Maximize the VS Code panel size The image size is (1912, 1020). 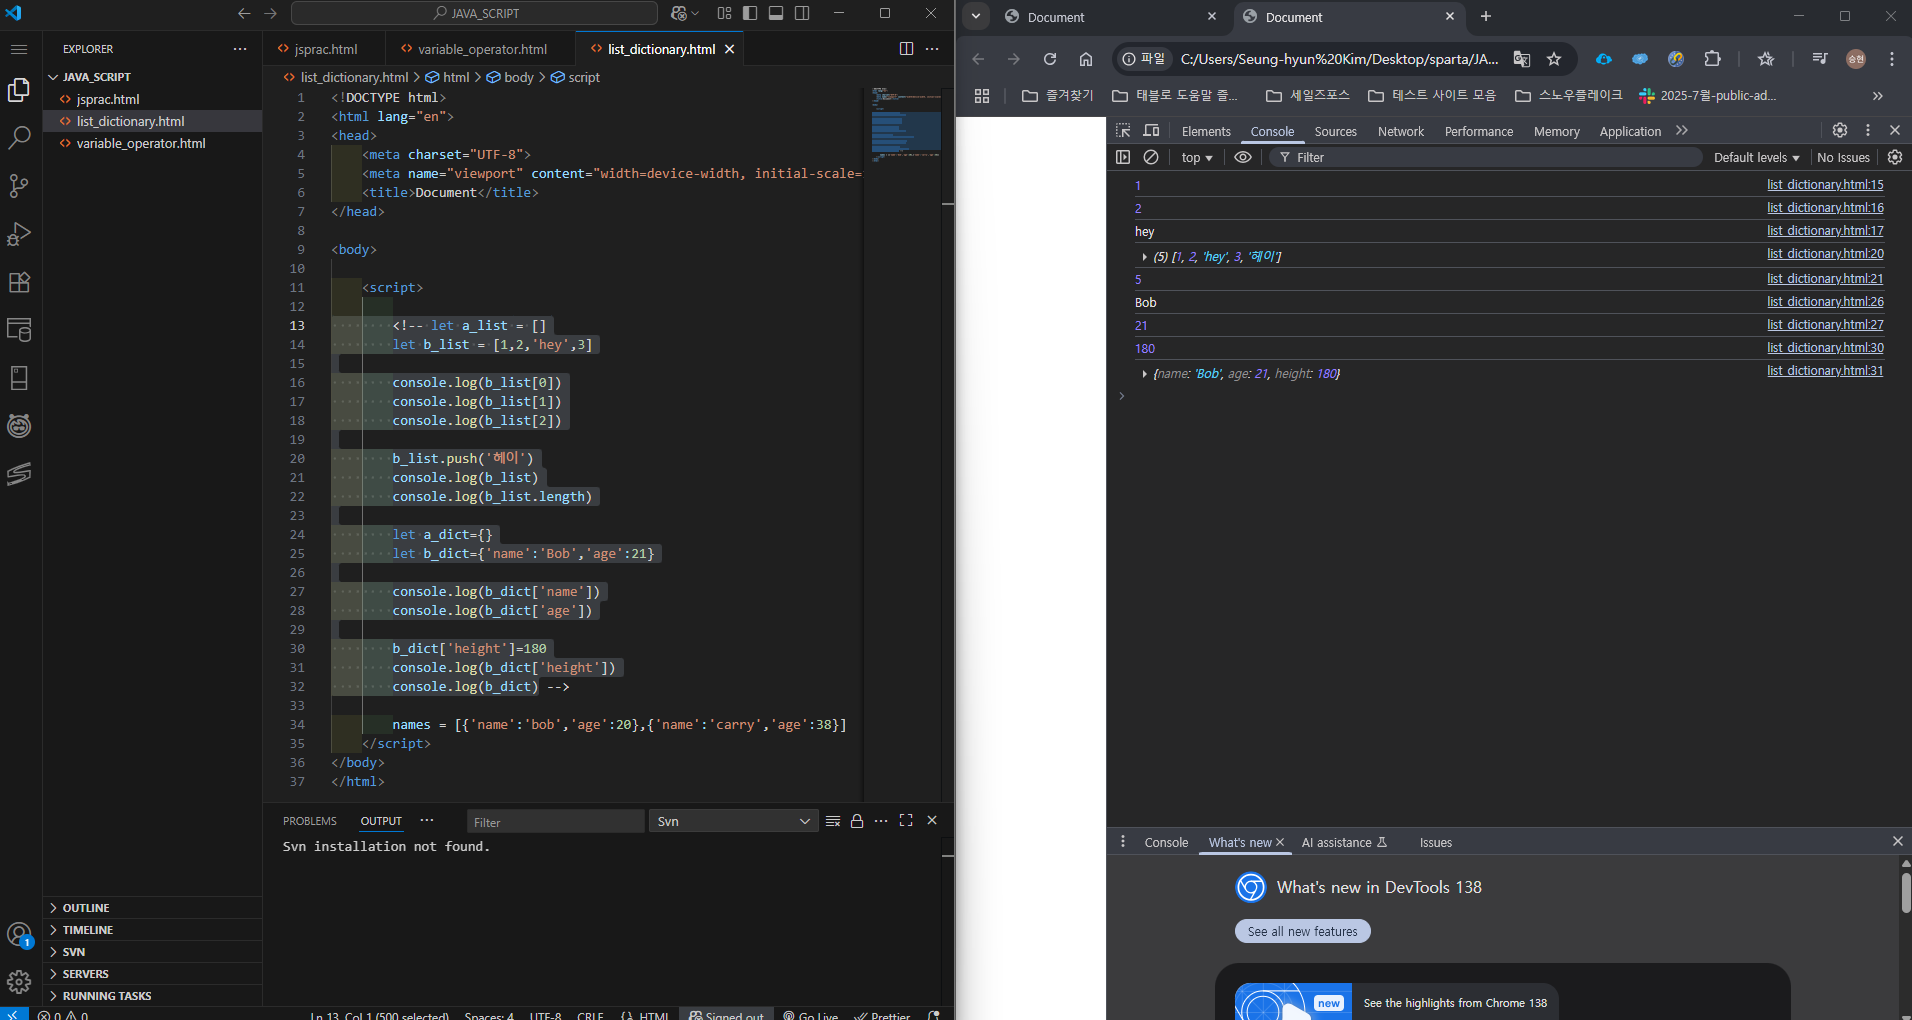pos(906,820)
